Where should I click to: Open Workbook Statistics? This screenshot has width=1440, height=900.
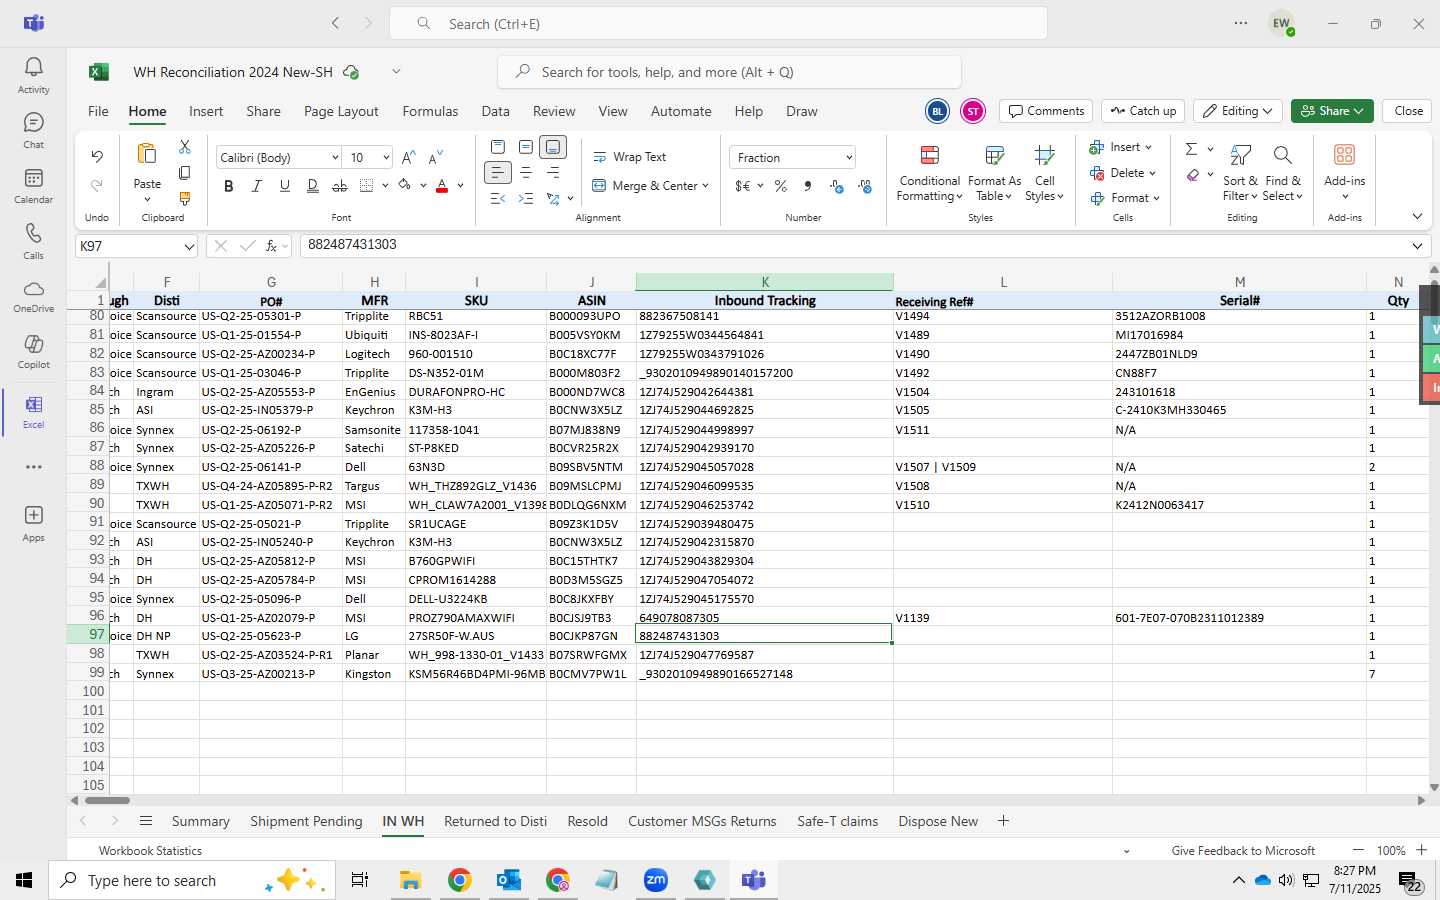[150, 851]
